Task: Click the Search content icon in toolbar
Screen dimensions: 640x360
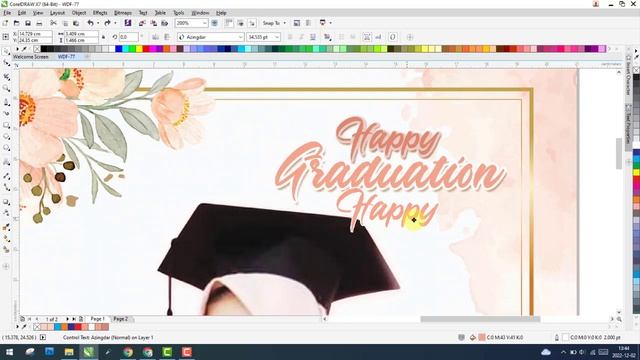Action: pyautogui.click(x=128, y=23)
